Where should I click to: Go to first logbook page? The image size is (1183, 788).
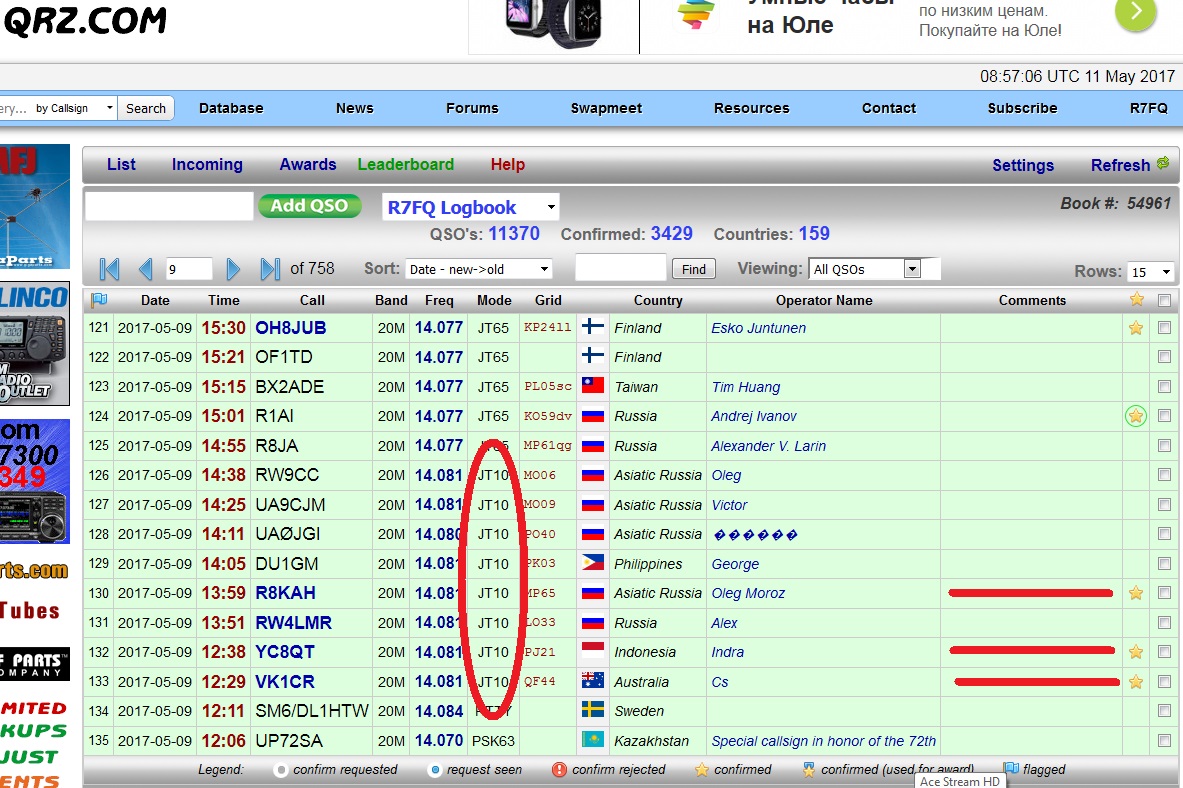[x=110, y=269]
